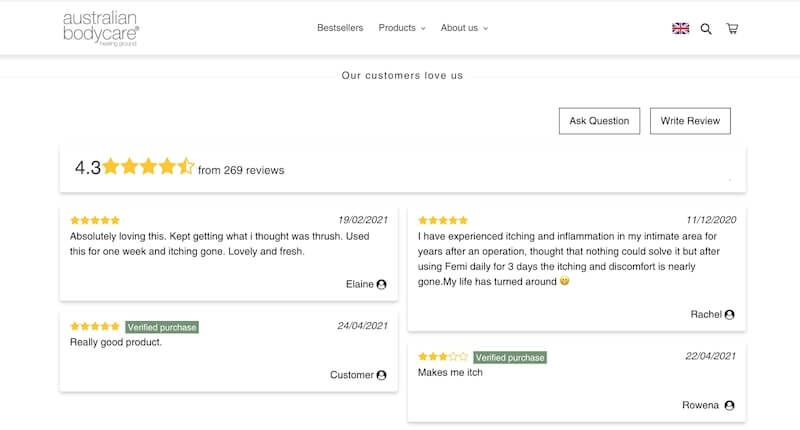Click Rowena's three-star rating
The width and height of the screenshot is (800, 430).
click(443, 356)
